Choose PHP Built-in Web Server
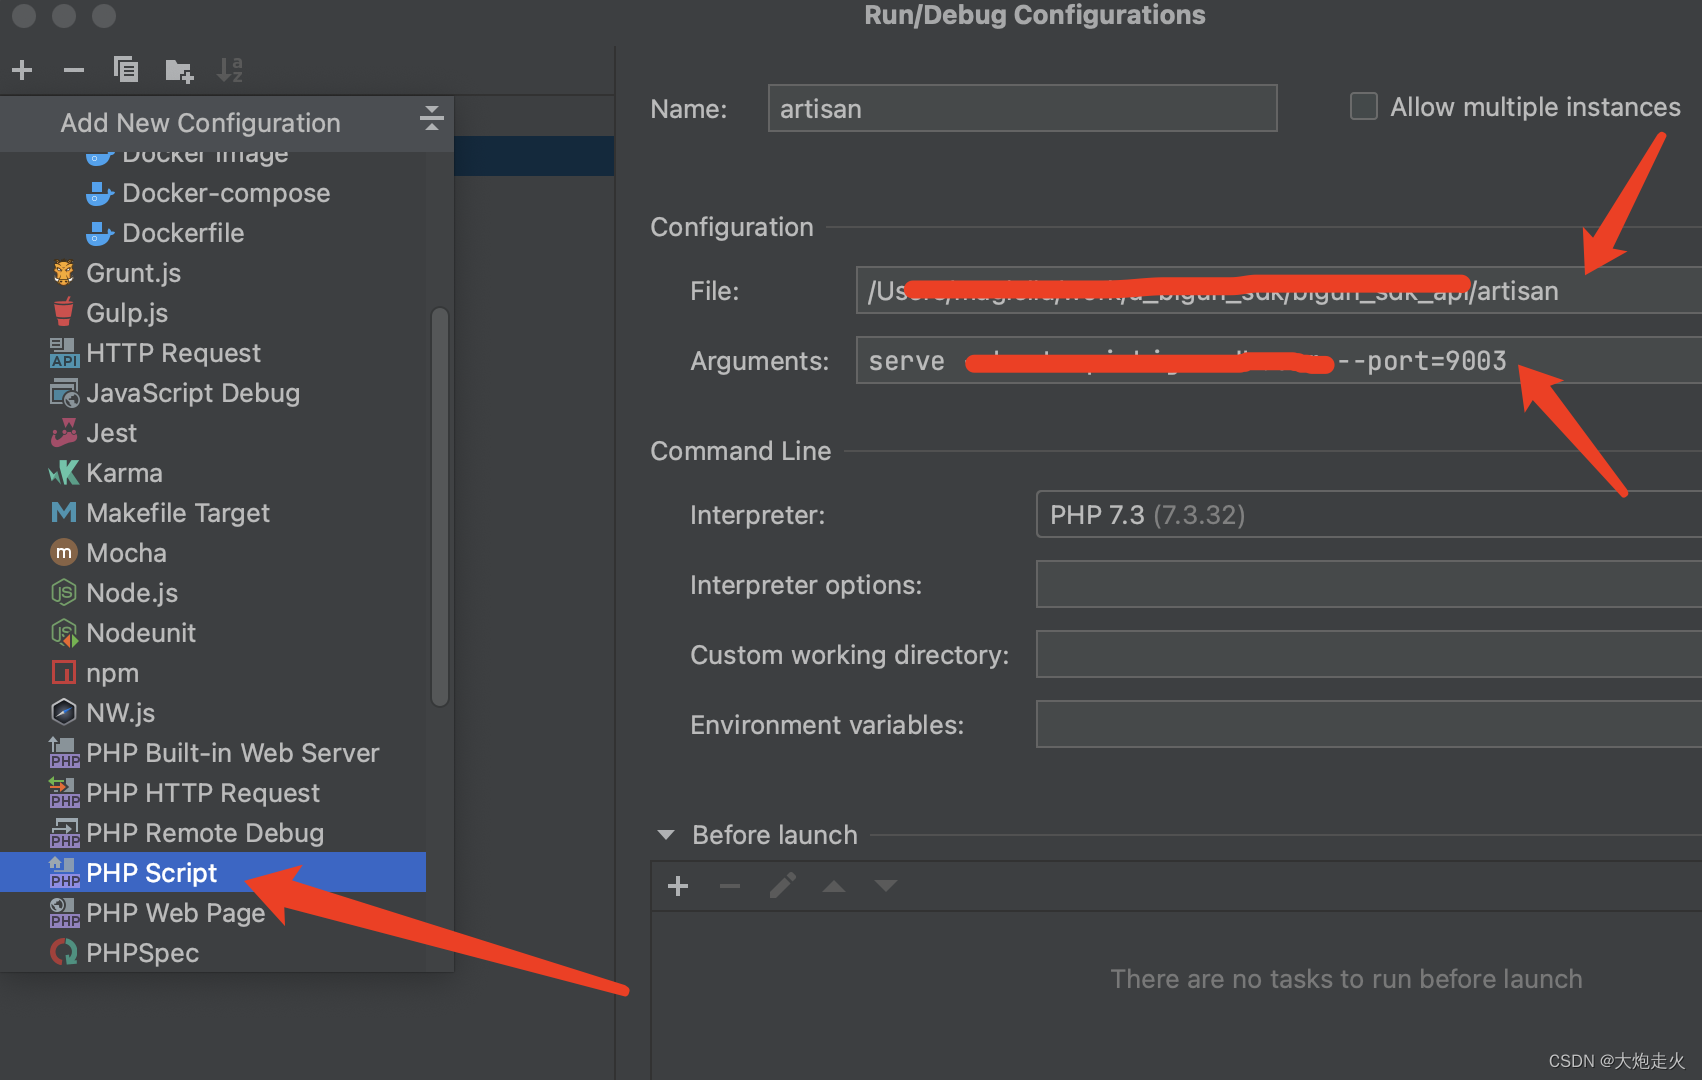1702x1080 pixels. [x=232, y=752]
